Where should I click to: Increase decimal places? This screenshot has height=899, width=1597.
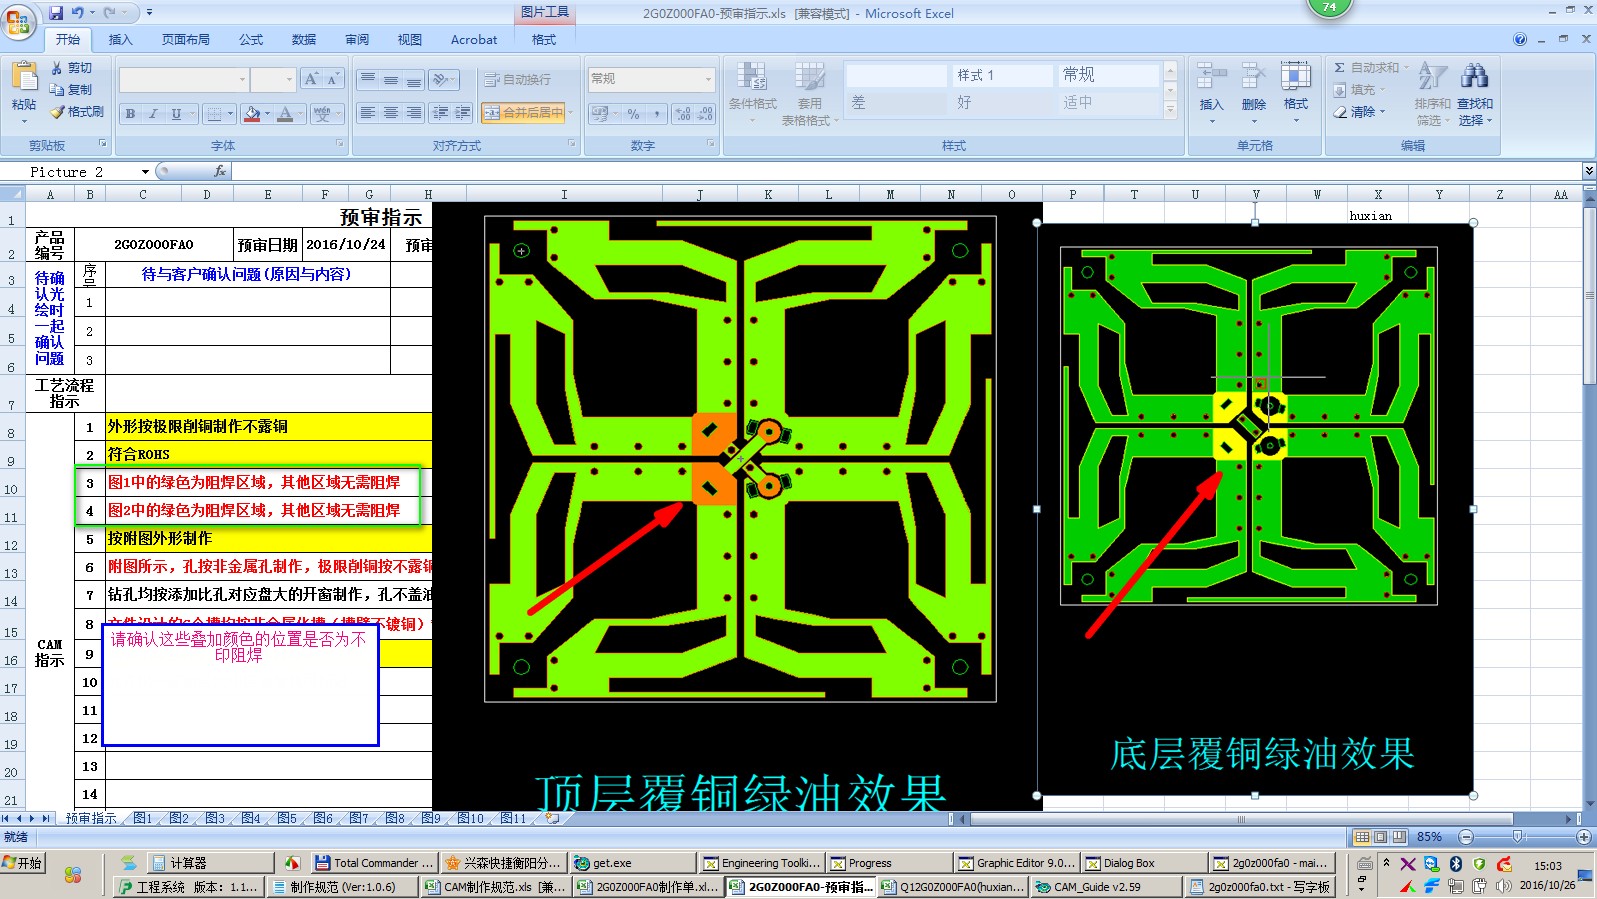tap(683, 114)
